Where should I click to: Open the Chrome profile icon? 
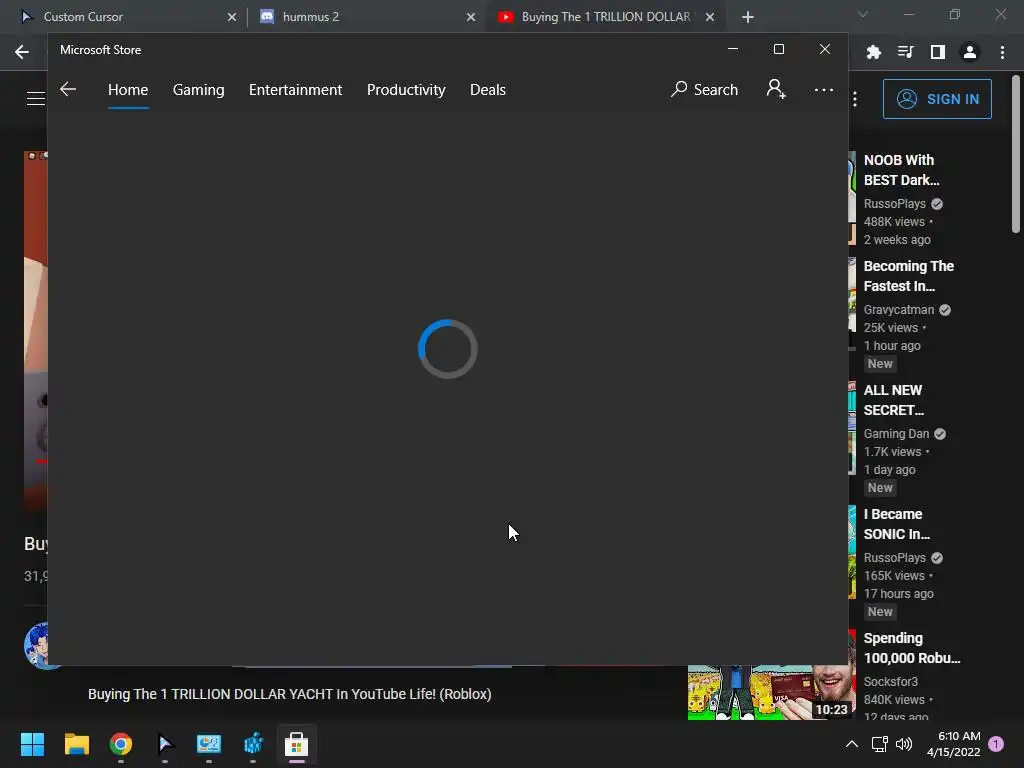(970, 52)
